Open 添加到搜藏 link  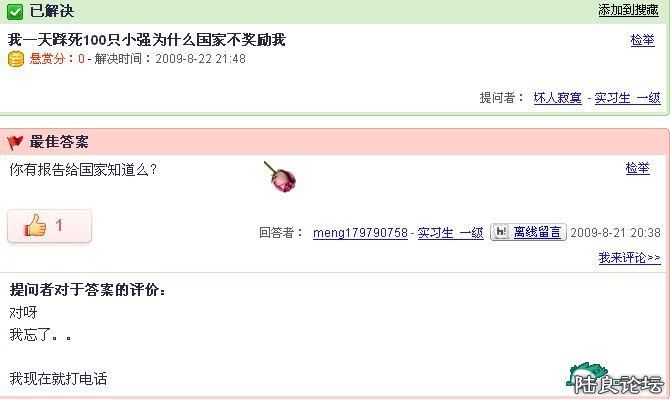[x=628, y=10]
